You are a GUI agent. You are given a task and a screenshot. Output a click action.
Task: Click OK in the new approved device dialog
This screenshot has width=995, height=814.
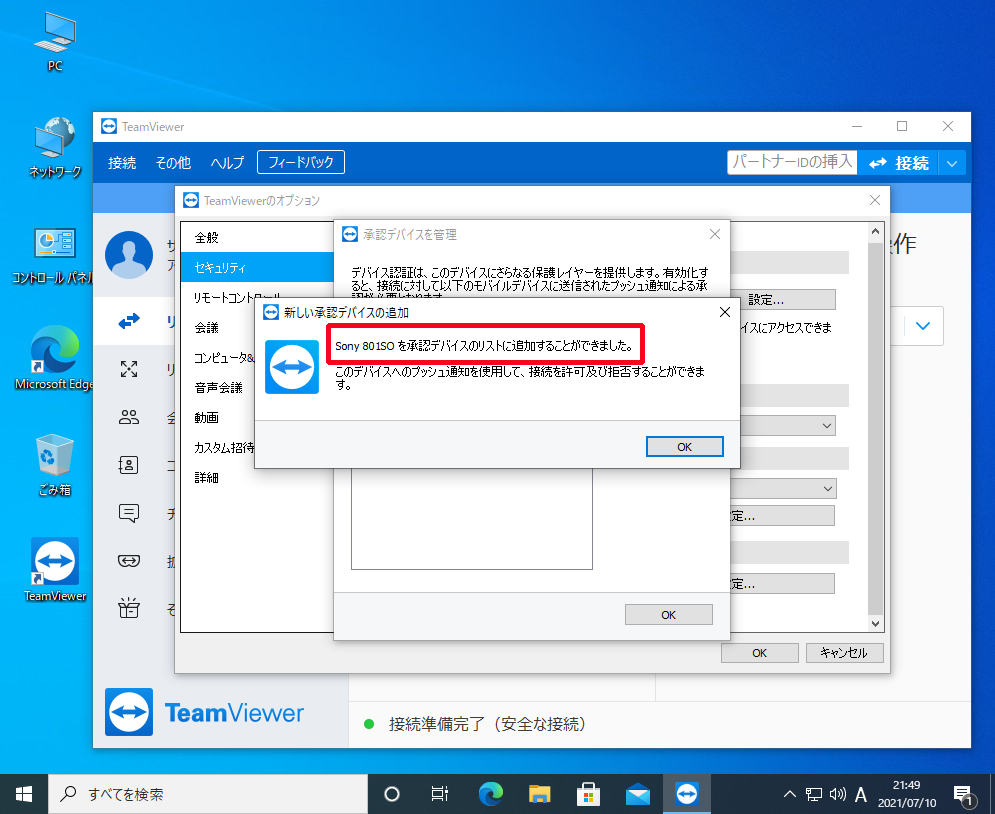pyautogui.click(x=684, y=447)
